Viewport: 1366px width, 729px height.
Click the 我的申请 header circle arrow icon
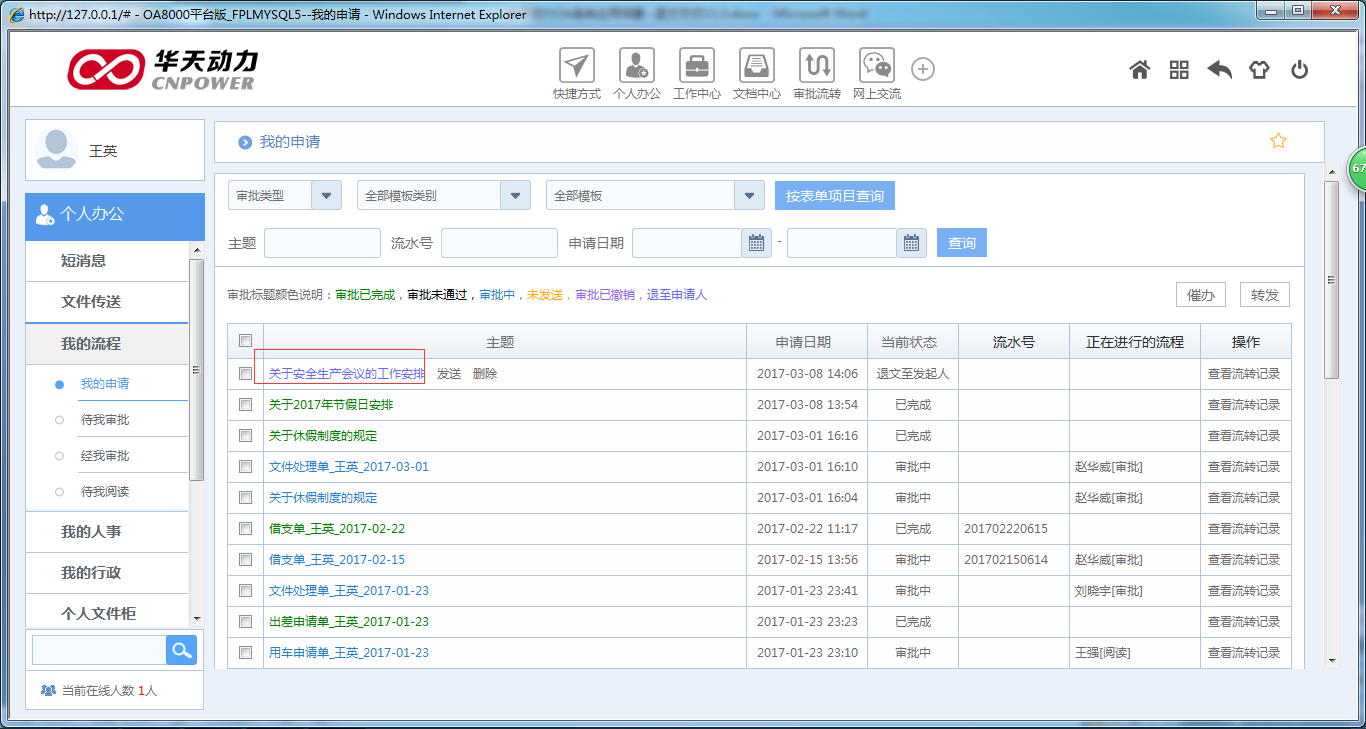pos(245,142)
